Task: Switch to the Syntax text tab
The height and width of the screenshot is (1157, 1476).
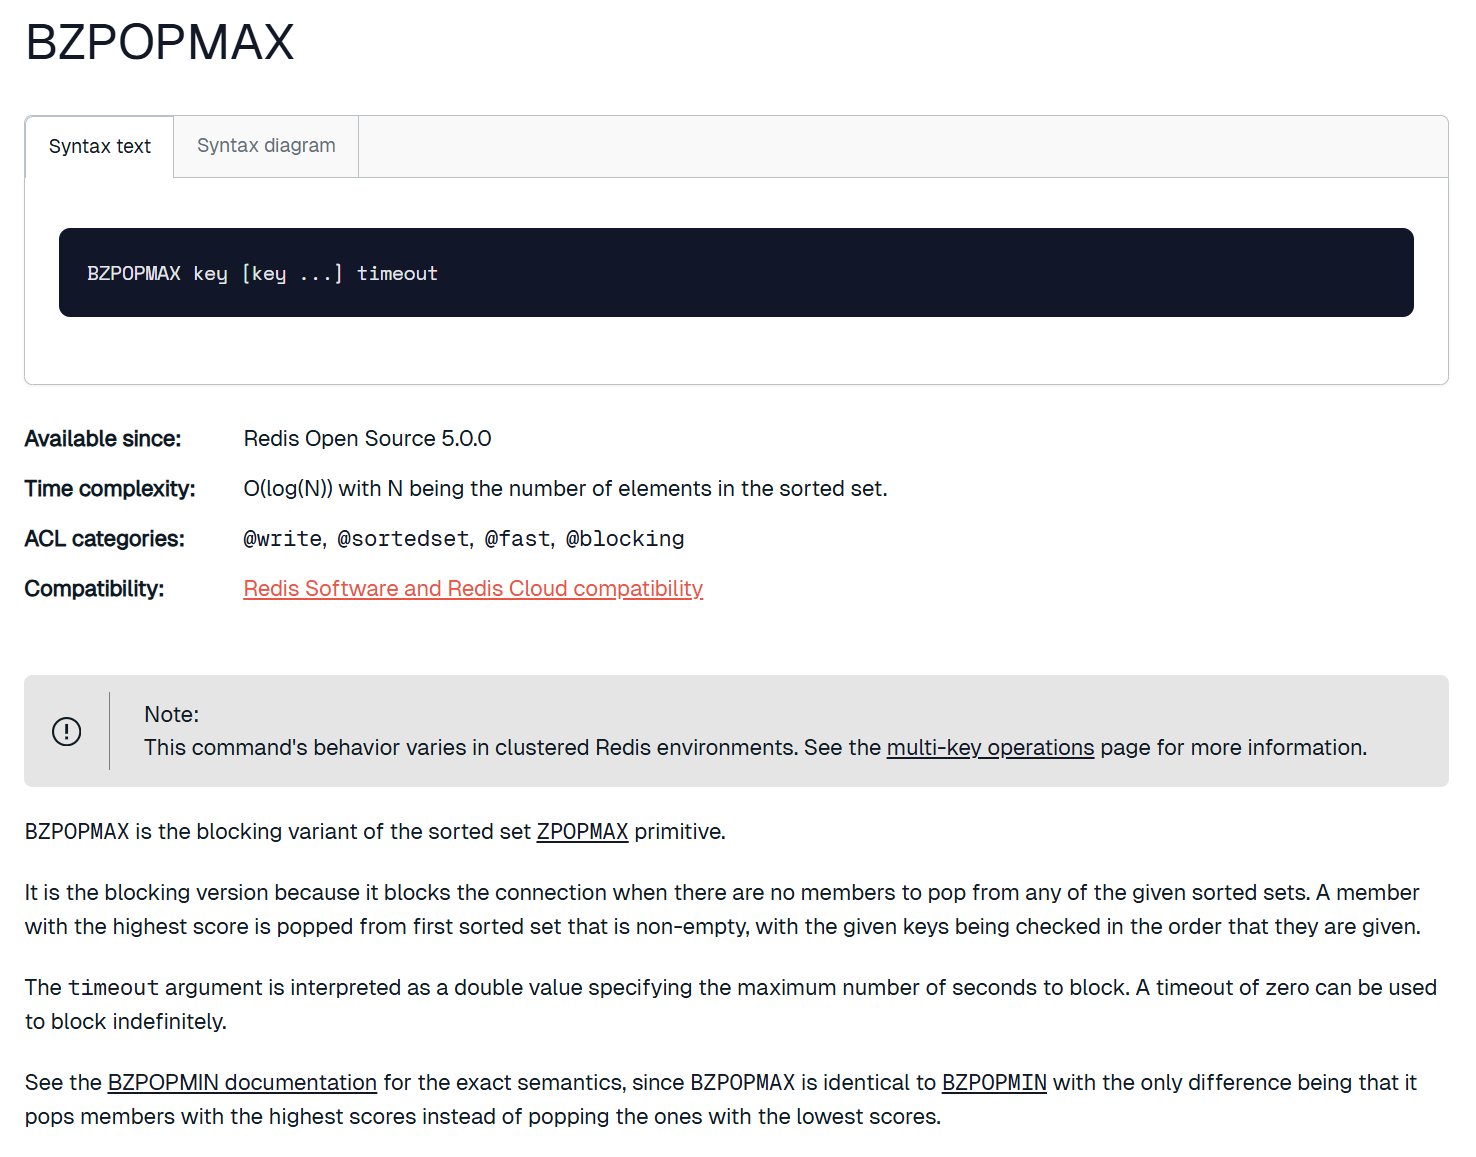Action: tap(99, 147)
